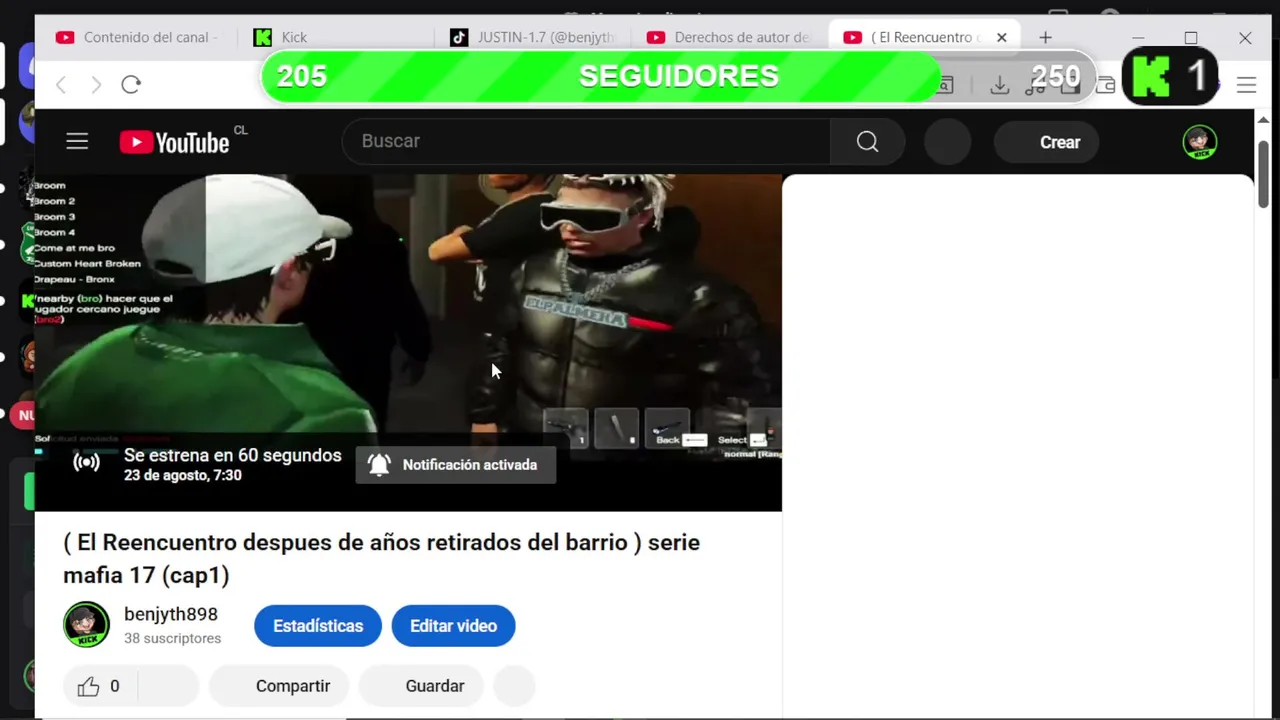This screenshot has height=720, width=1280.
Task: Open the account avatar menu in YouTube header
Action: [x=1199, y=142]
